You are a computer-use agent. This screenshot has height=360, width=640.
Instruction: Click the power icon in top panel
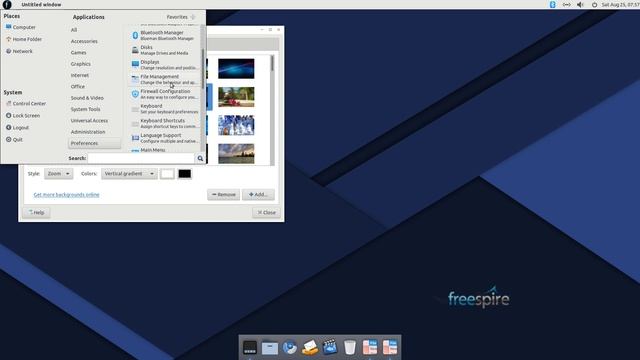click(x=594, y=4)
